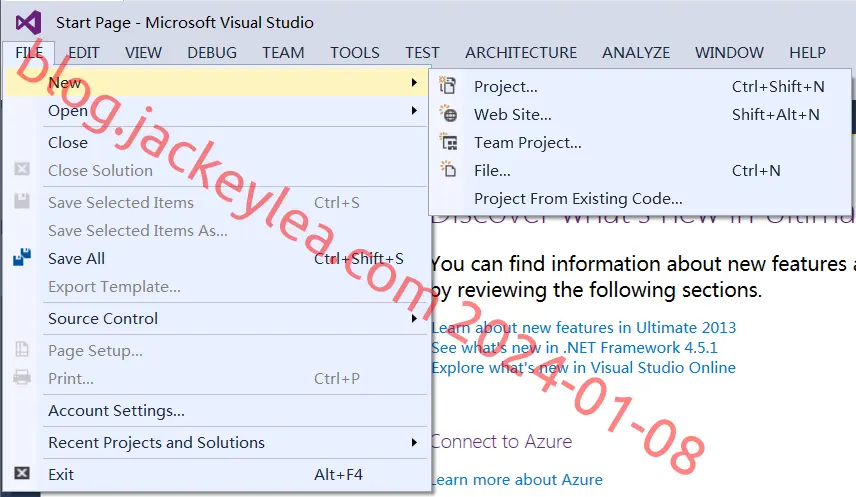856x497 pixels.
Task: Click the Close Solution icon
Action: 22,169
